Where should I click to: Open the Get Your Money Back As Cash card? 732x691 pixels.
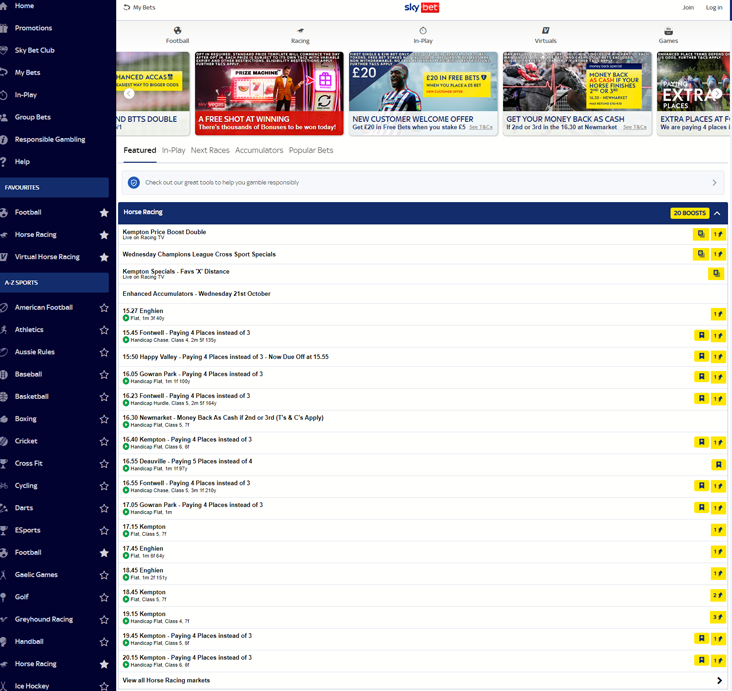(577, 93)
